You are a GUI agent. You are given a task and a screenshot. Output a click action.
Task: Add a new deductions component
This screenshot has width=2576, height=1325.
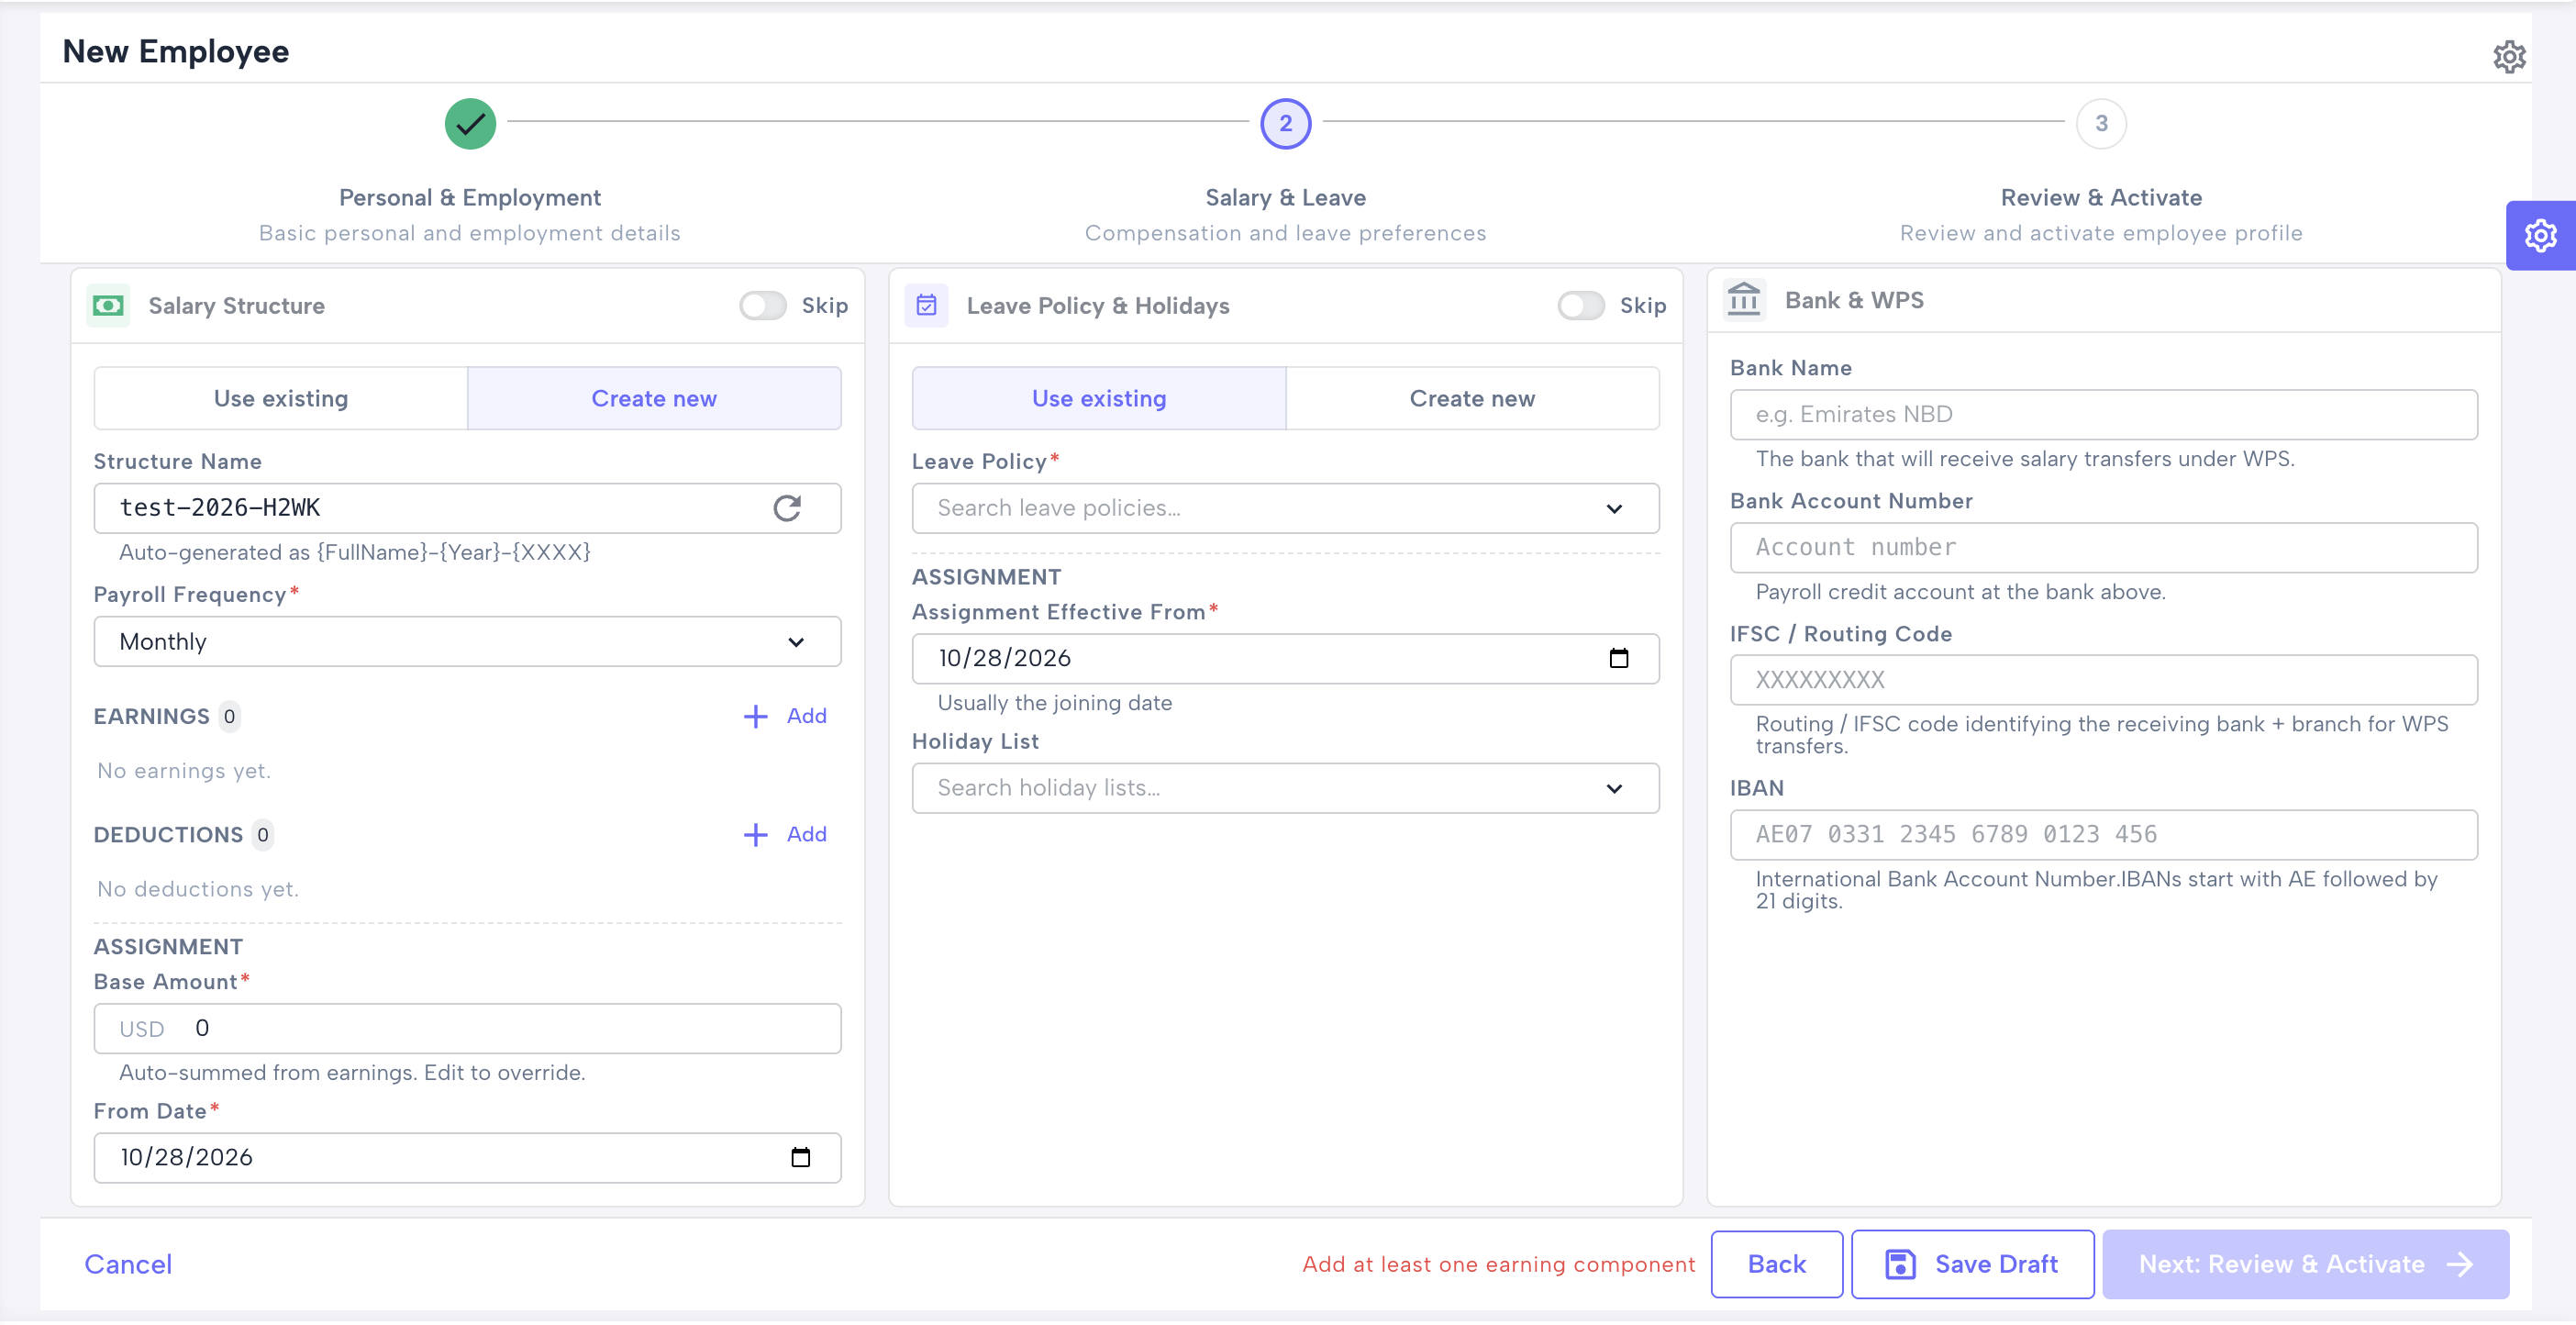pos(785,835)
